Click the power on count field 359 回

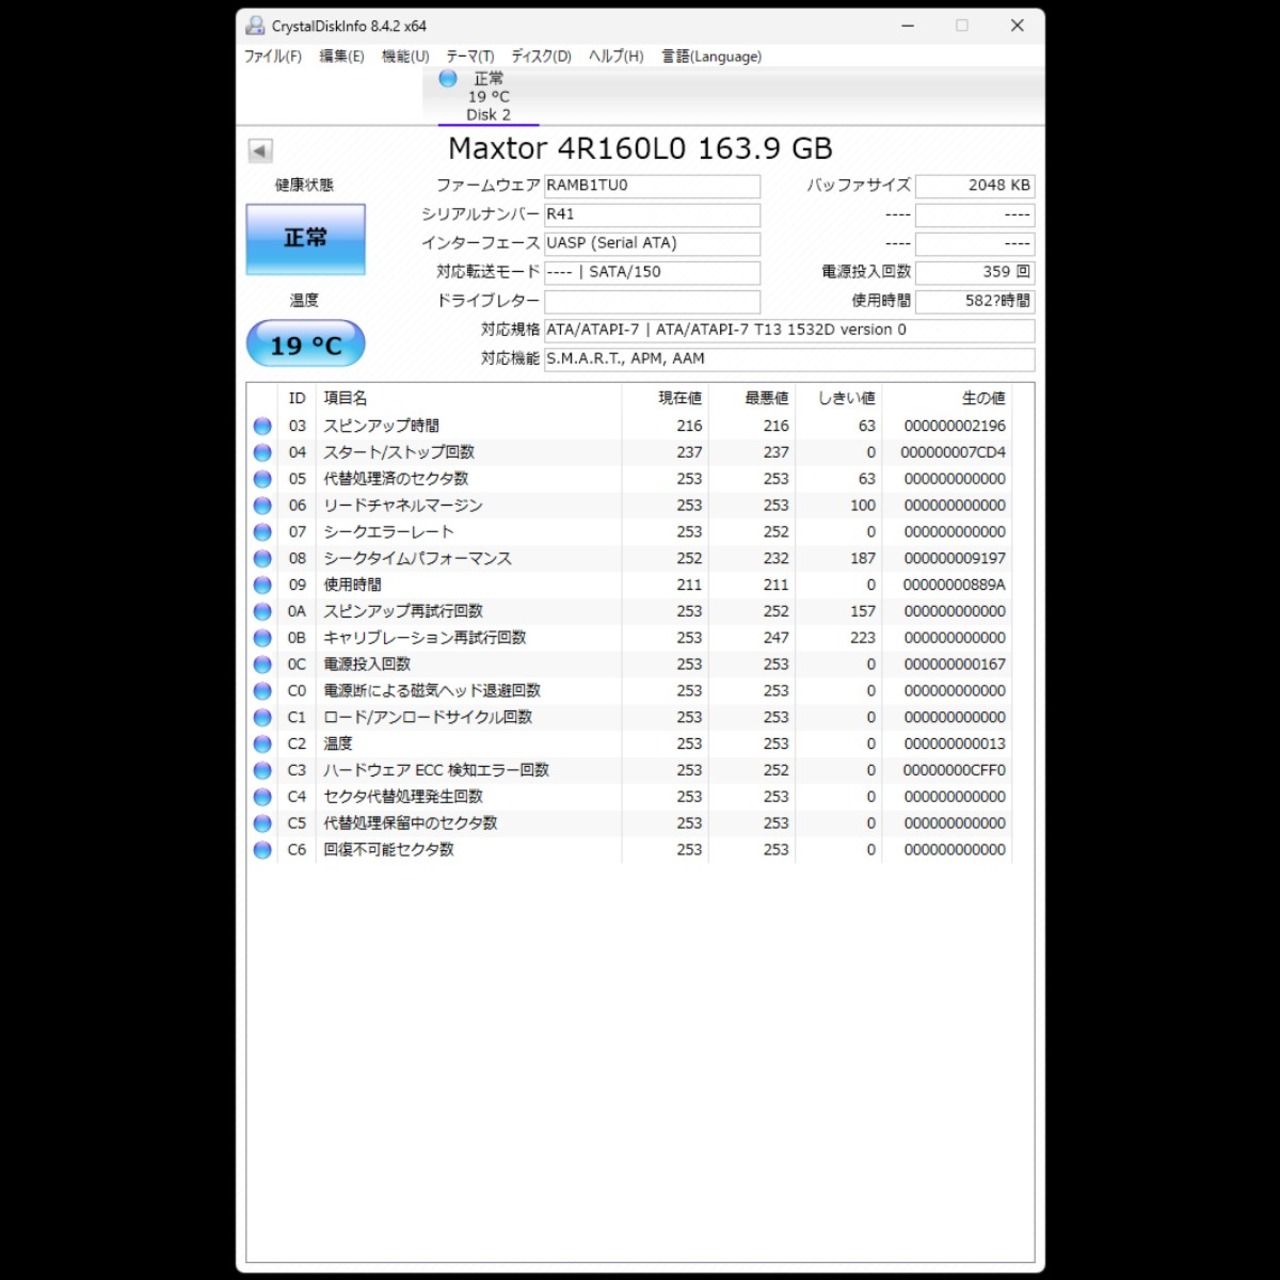coord(975,273)
